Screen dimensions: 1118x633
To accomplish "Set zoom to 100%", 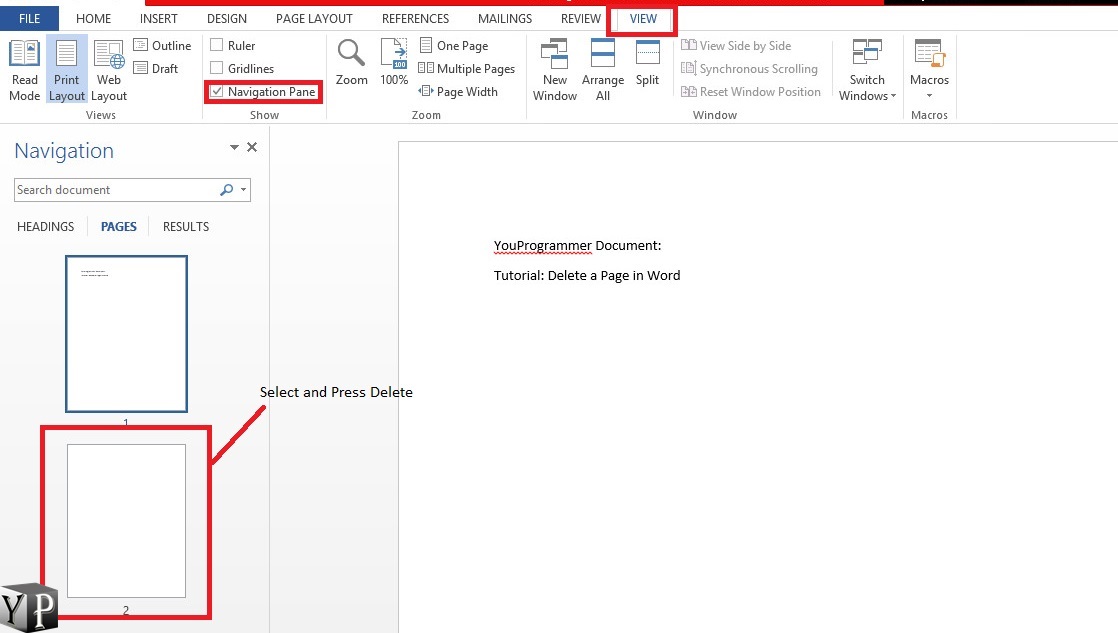I will coord(394,63).
